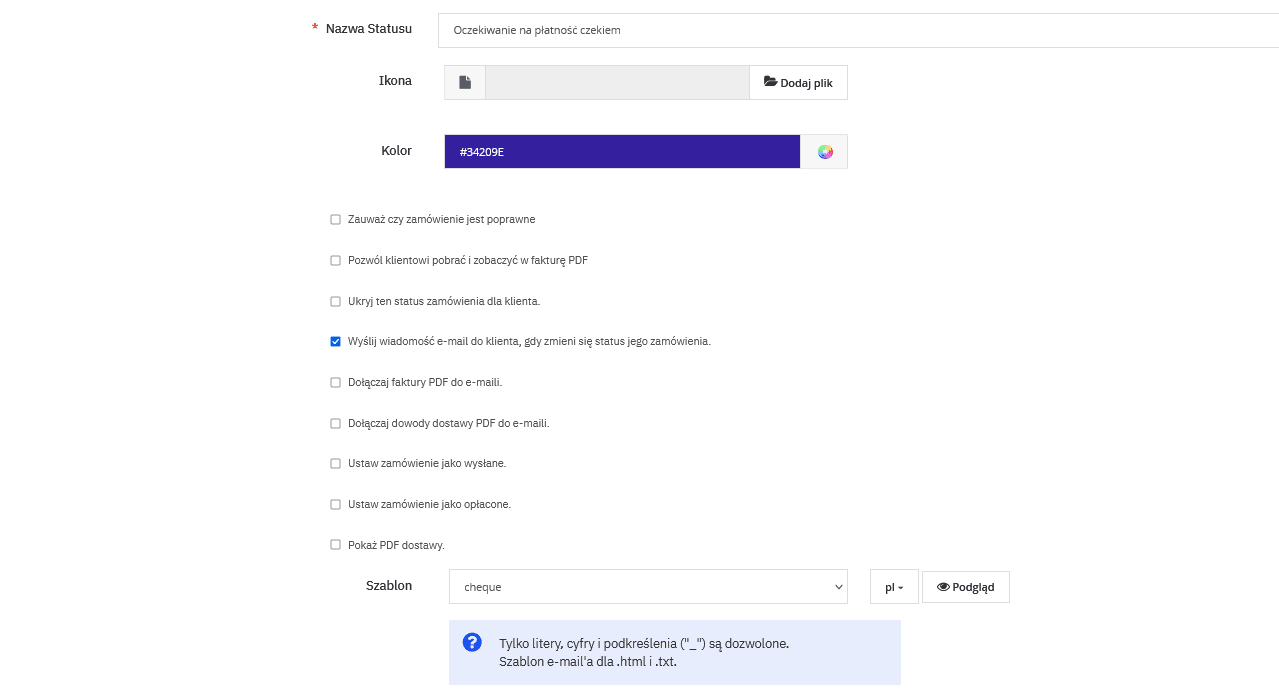Click the blue question mark help icon
This screenshot has height=694, width=1279.
473,642
